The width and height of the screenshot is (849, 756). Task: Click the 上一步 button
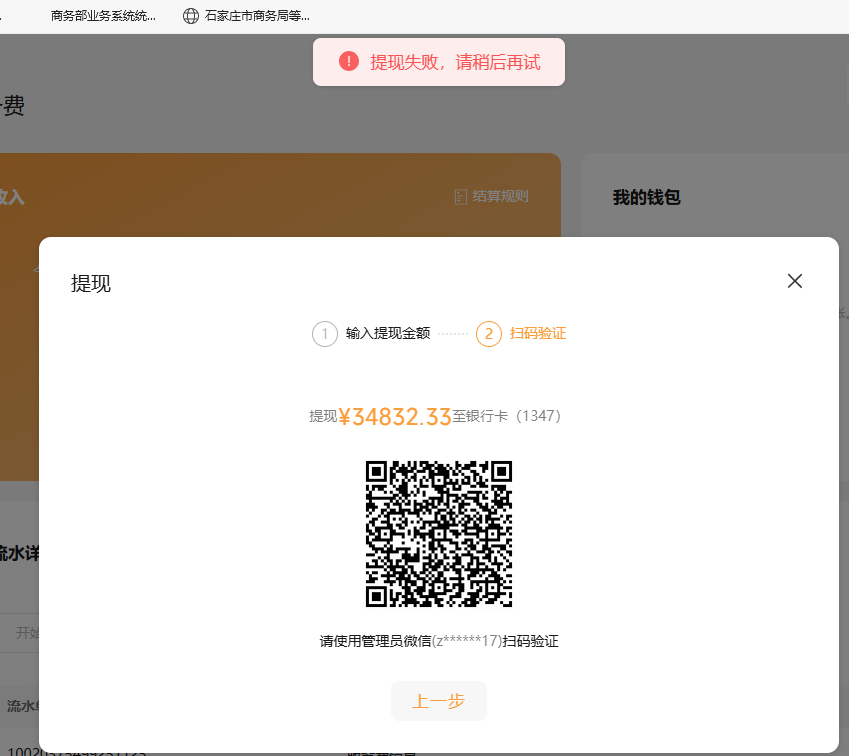point(439,701)
